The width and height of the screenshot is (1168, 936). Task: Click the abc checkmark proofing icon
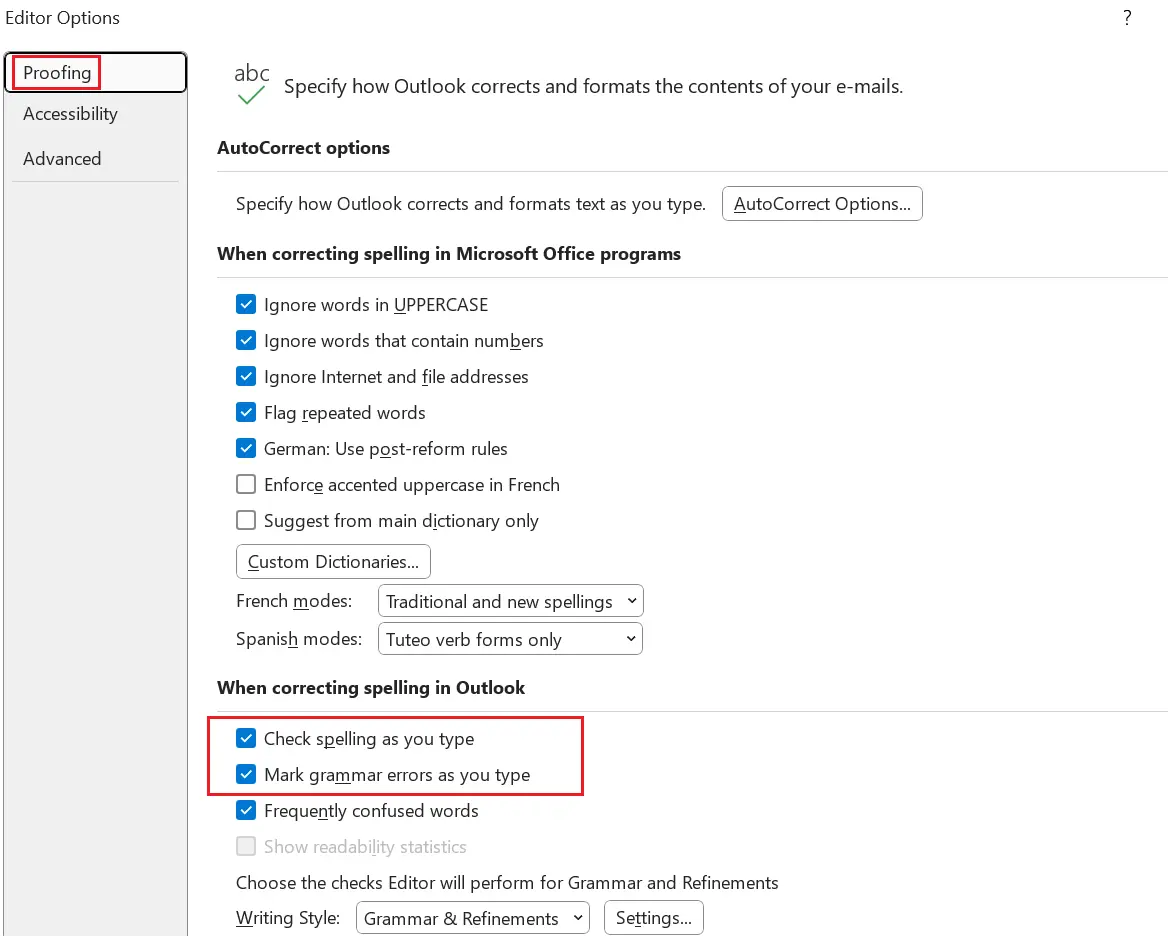point(251,83)
